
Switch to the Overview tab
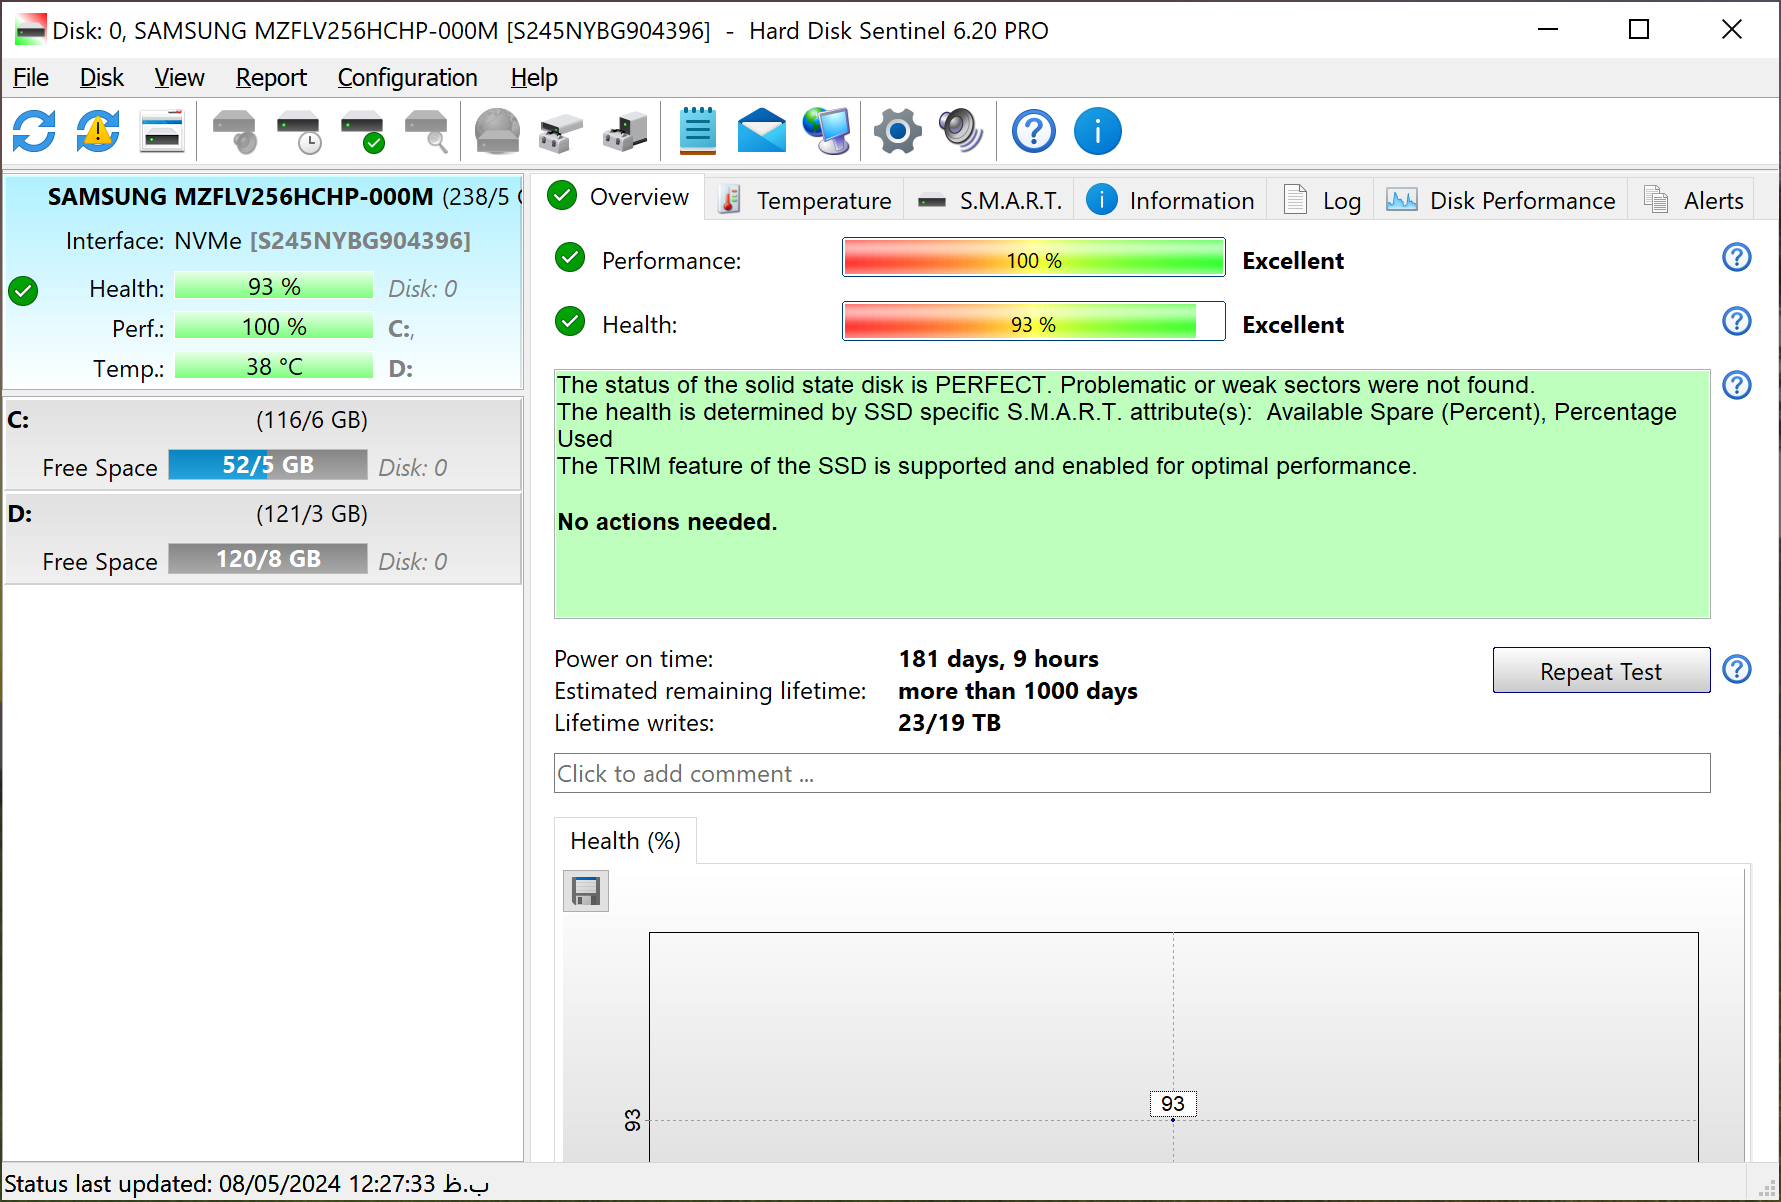[x=619, y=197]
